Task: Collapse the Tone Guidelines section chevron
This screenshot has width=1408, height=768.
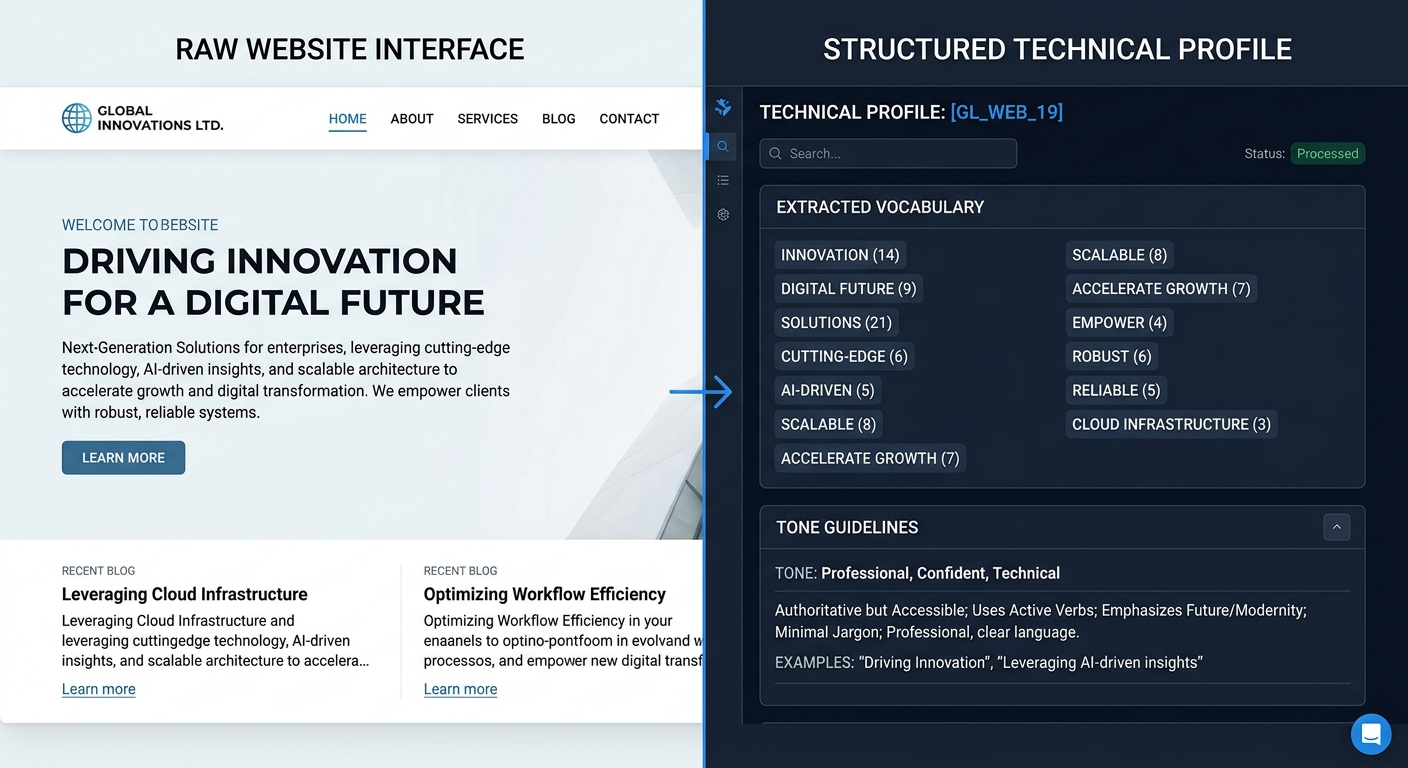Action: pos(1337,527)
